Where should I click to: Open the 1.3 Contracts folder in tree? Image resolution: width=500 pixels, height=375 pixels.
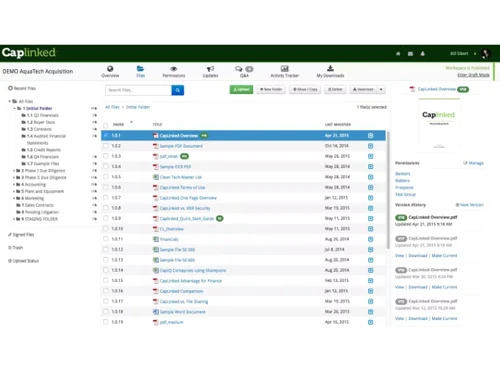pyautogui.click(x=39, y=129)
